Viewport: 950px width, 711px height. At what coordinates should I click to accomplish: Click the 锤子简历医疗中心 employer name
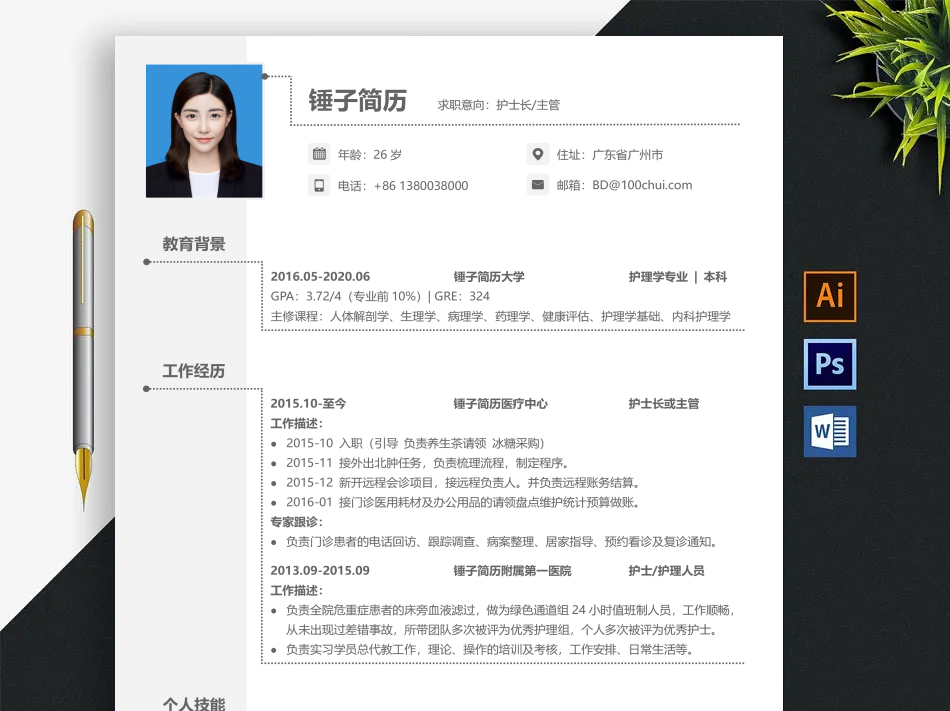tap(500, 403)
